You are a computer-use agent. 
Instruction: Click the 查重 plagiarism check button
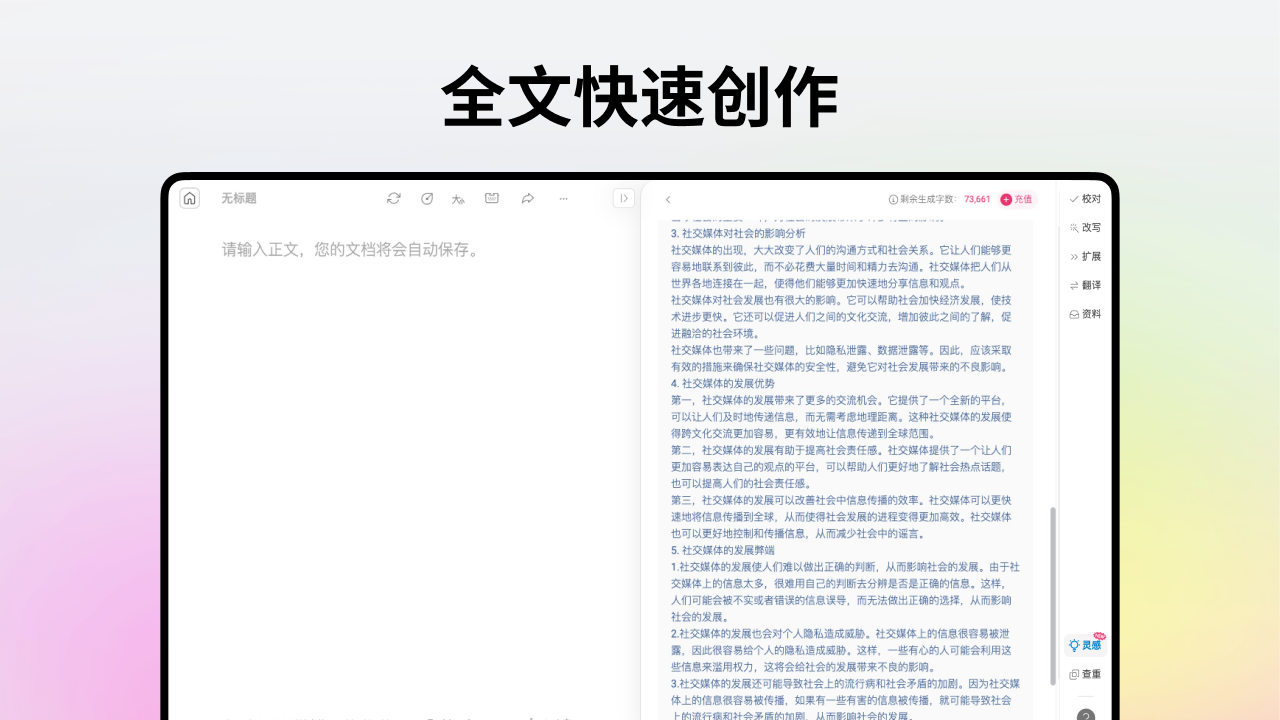1085,674
